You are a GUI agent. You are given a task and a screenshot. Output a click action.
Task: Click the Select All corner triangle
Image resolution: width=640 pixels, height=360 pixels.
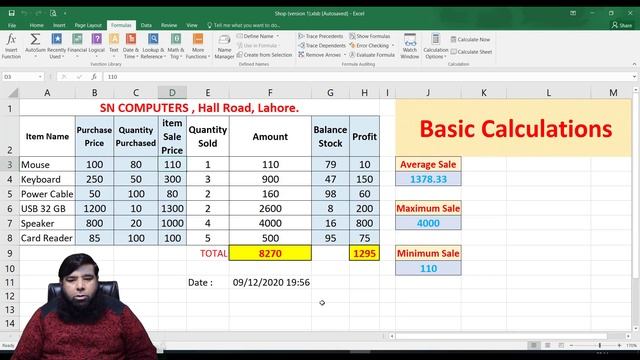13,93
